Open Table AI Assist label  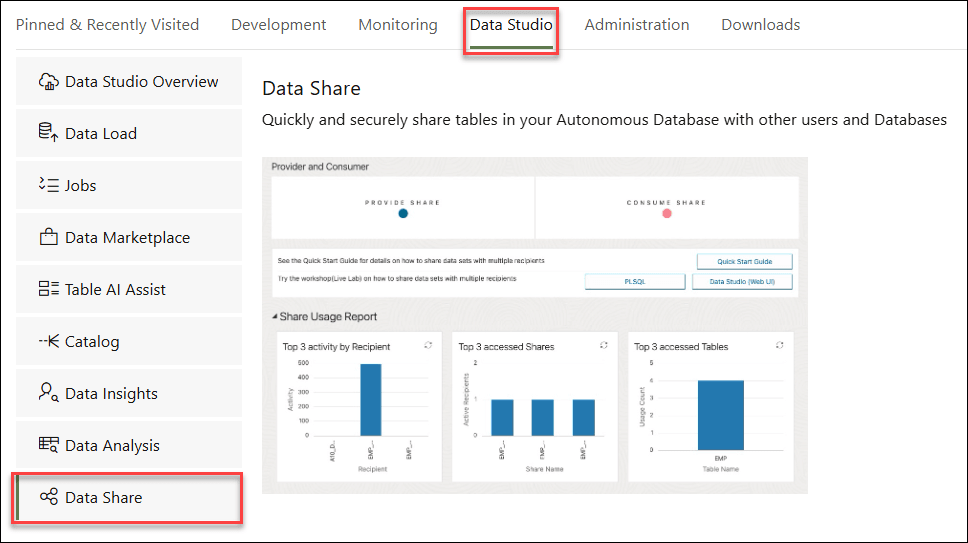coord(115,289)
